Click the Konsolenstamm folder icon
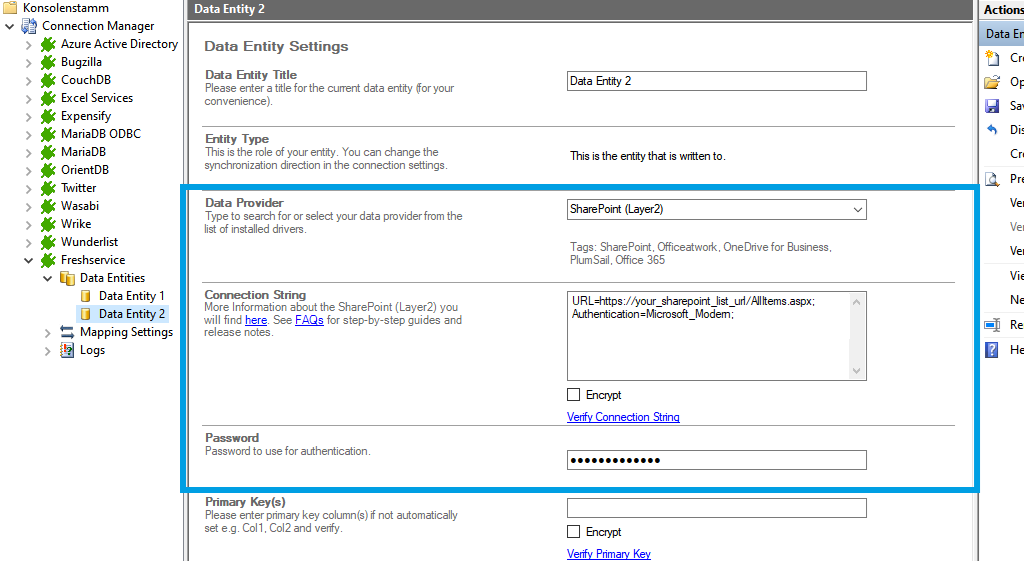 click(10, 8)
